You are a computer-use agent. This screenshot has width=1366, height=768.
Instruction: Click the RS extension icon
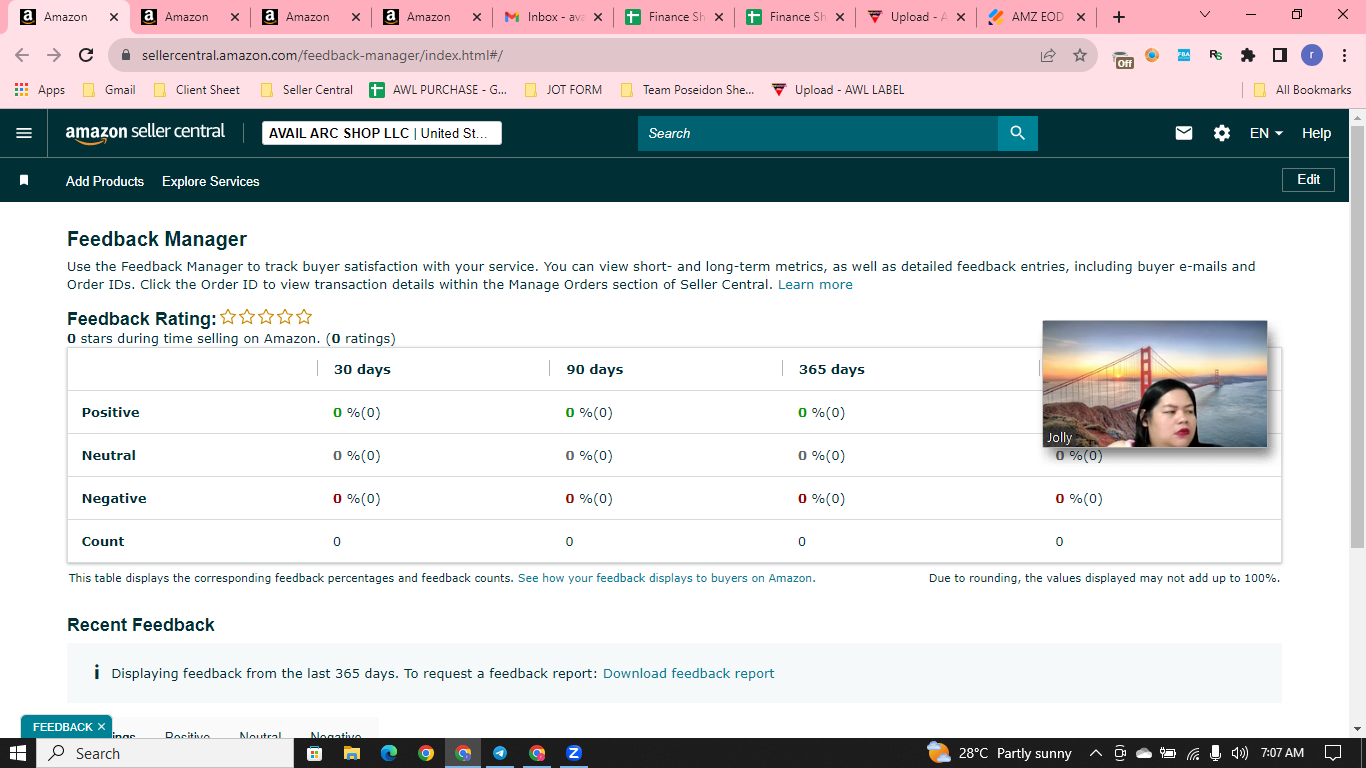[1216, 56]
